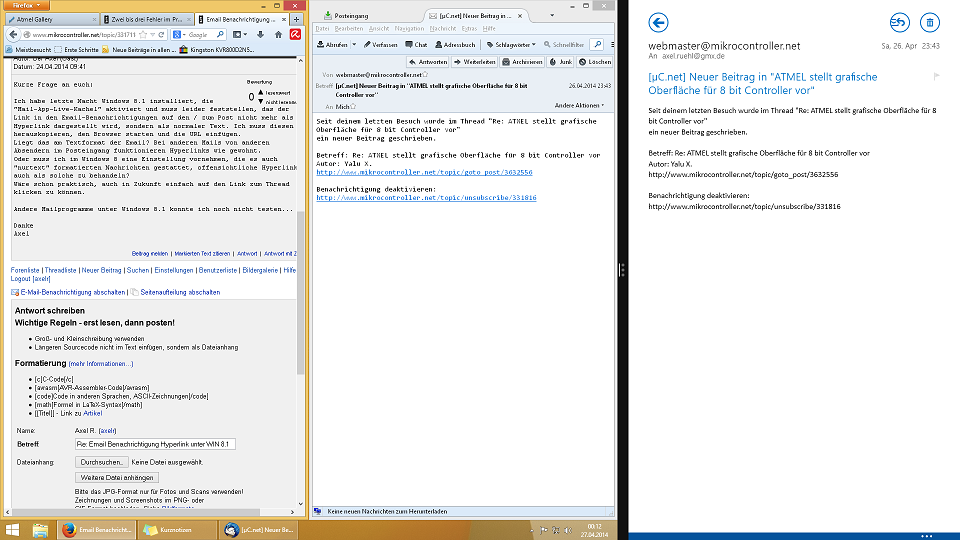Click back arrow in Mail app
Viewport: 960px width, 540px height.
click(x=658, y=23)
